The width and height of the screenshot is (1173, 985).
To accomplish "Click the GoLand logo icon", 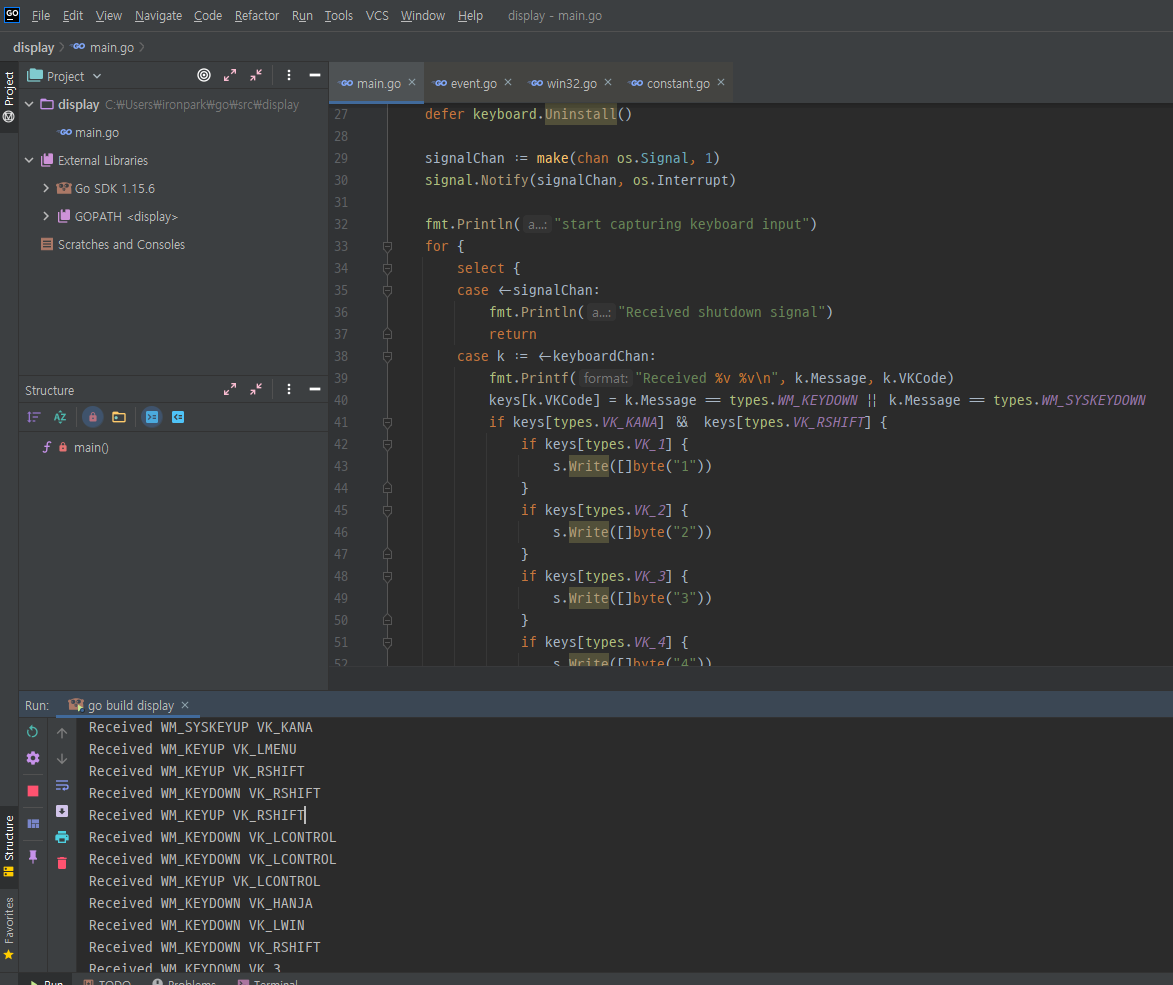I will 12,14.
